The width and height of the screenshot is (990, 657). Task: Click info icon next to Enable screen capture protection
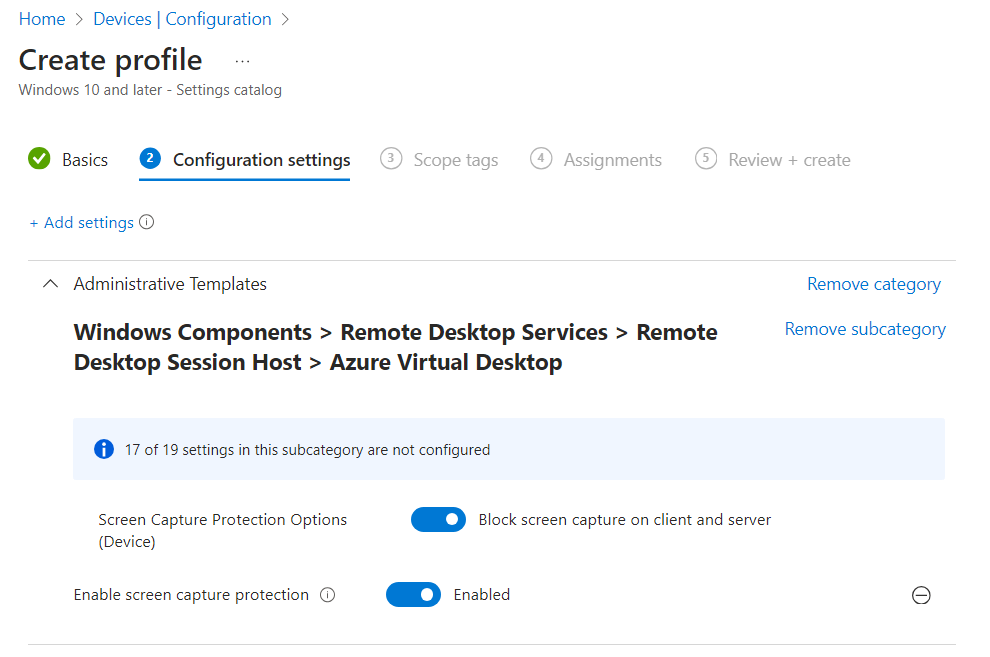click(x=327, y=595)
